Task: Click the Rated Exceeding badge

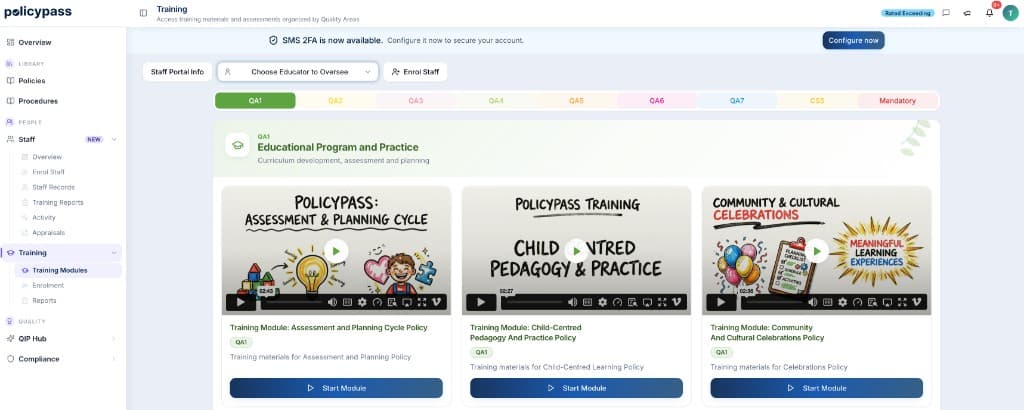Action: (908, 13)
